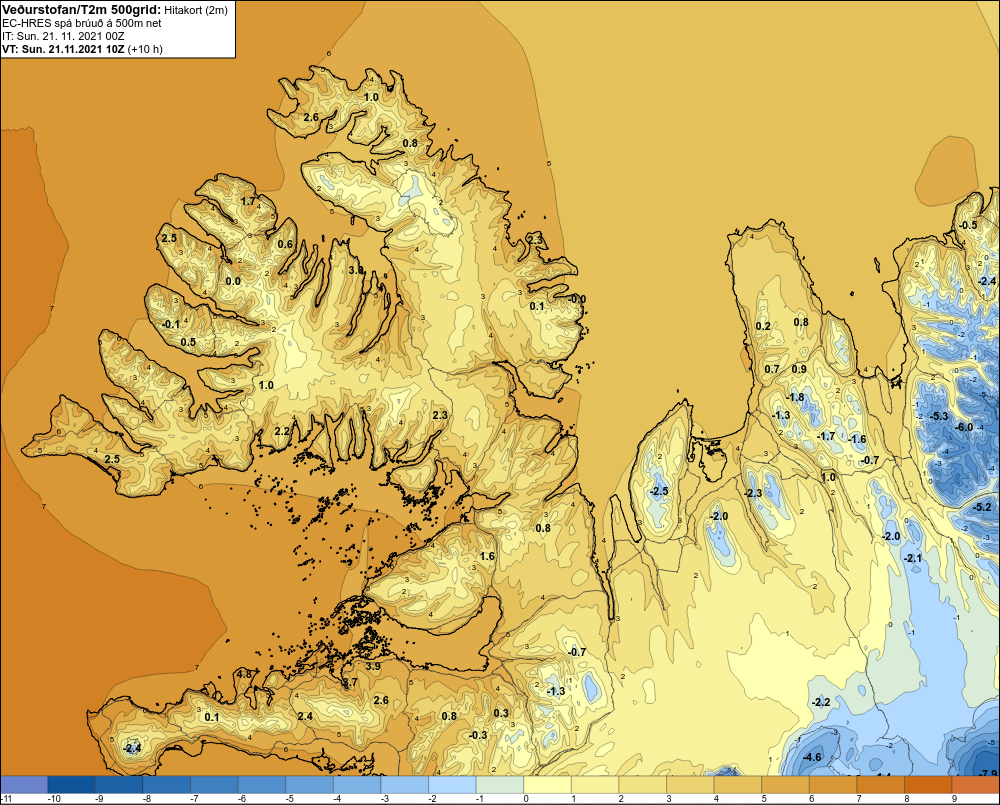This screenshot has height=805, width=1000.
Task: Click the -10 tick label on legend
Action: (54, 799)
